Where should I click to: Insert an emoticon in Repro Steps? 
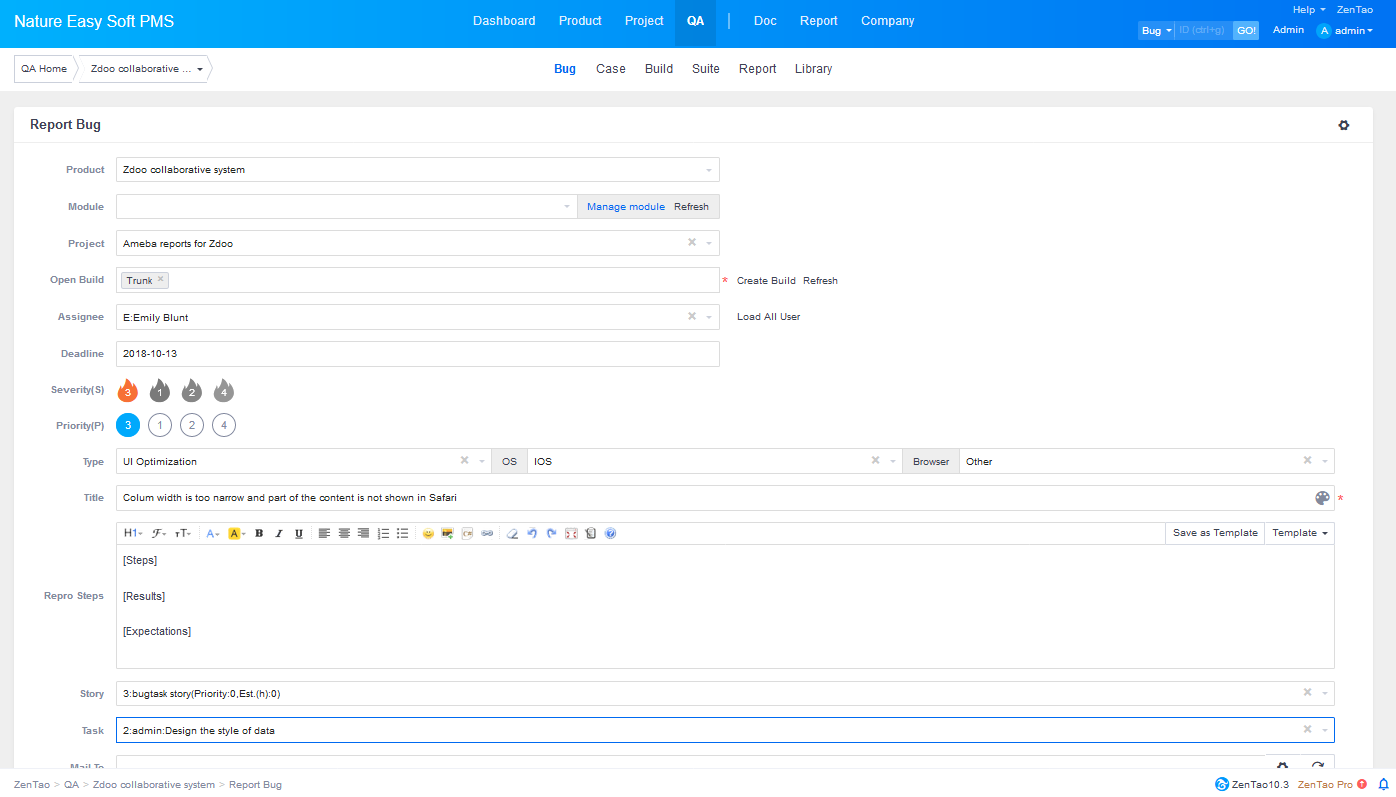coord(428,534)
